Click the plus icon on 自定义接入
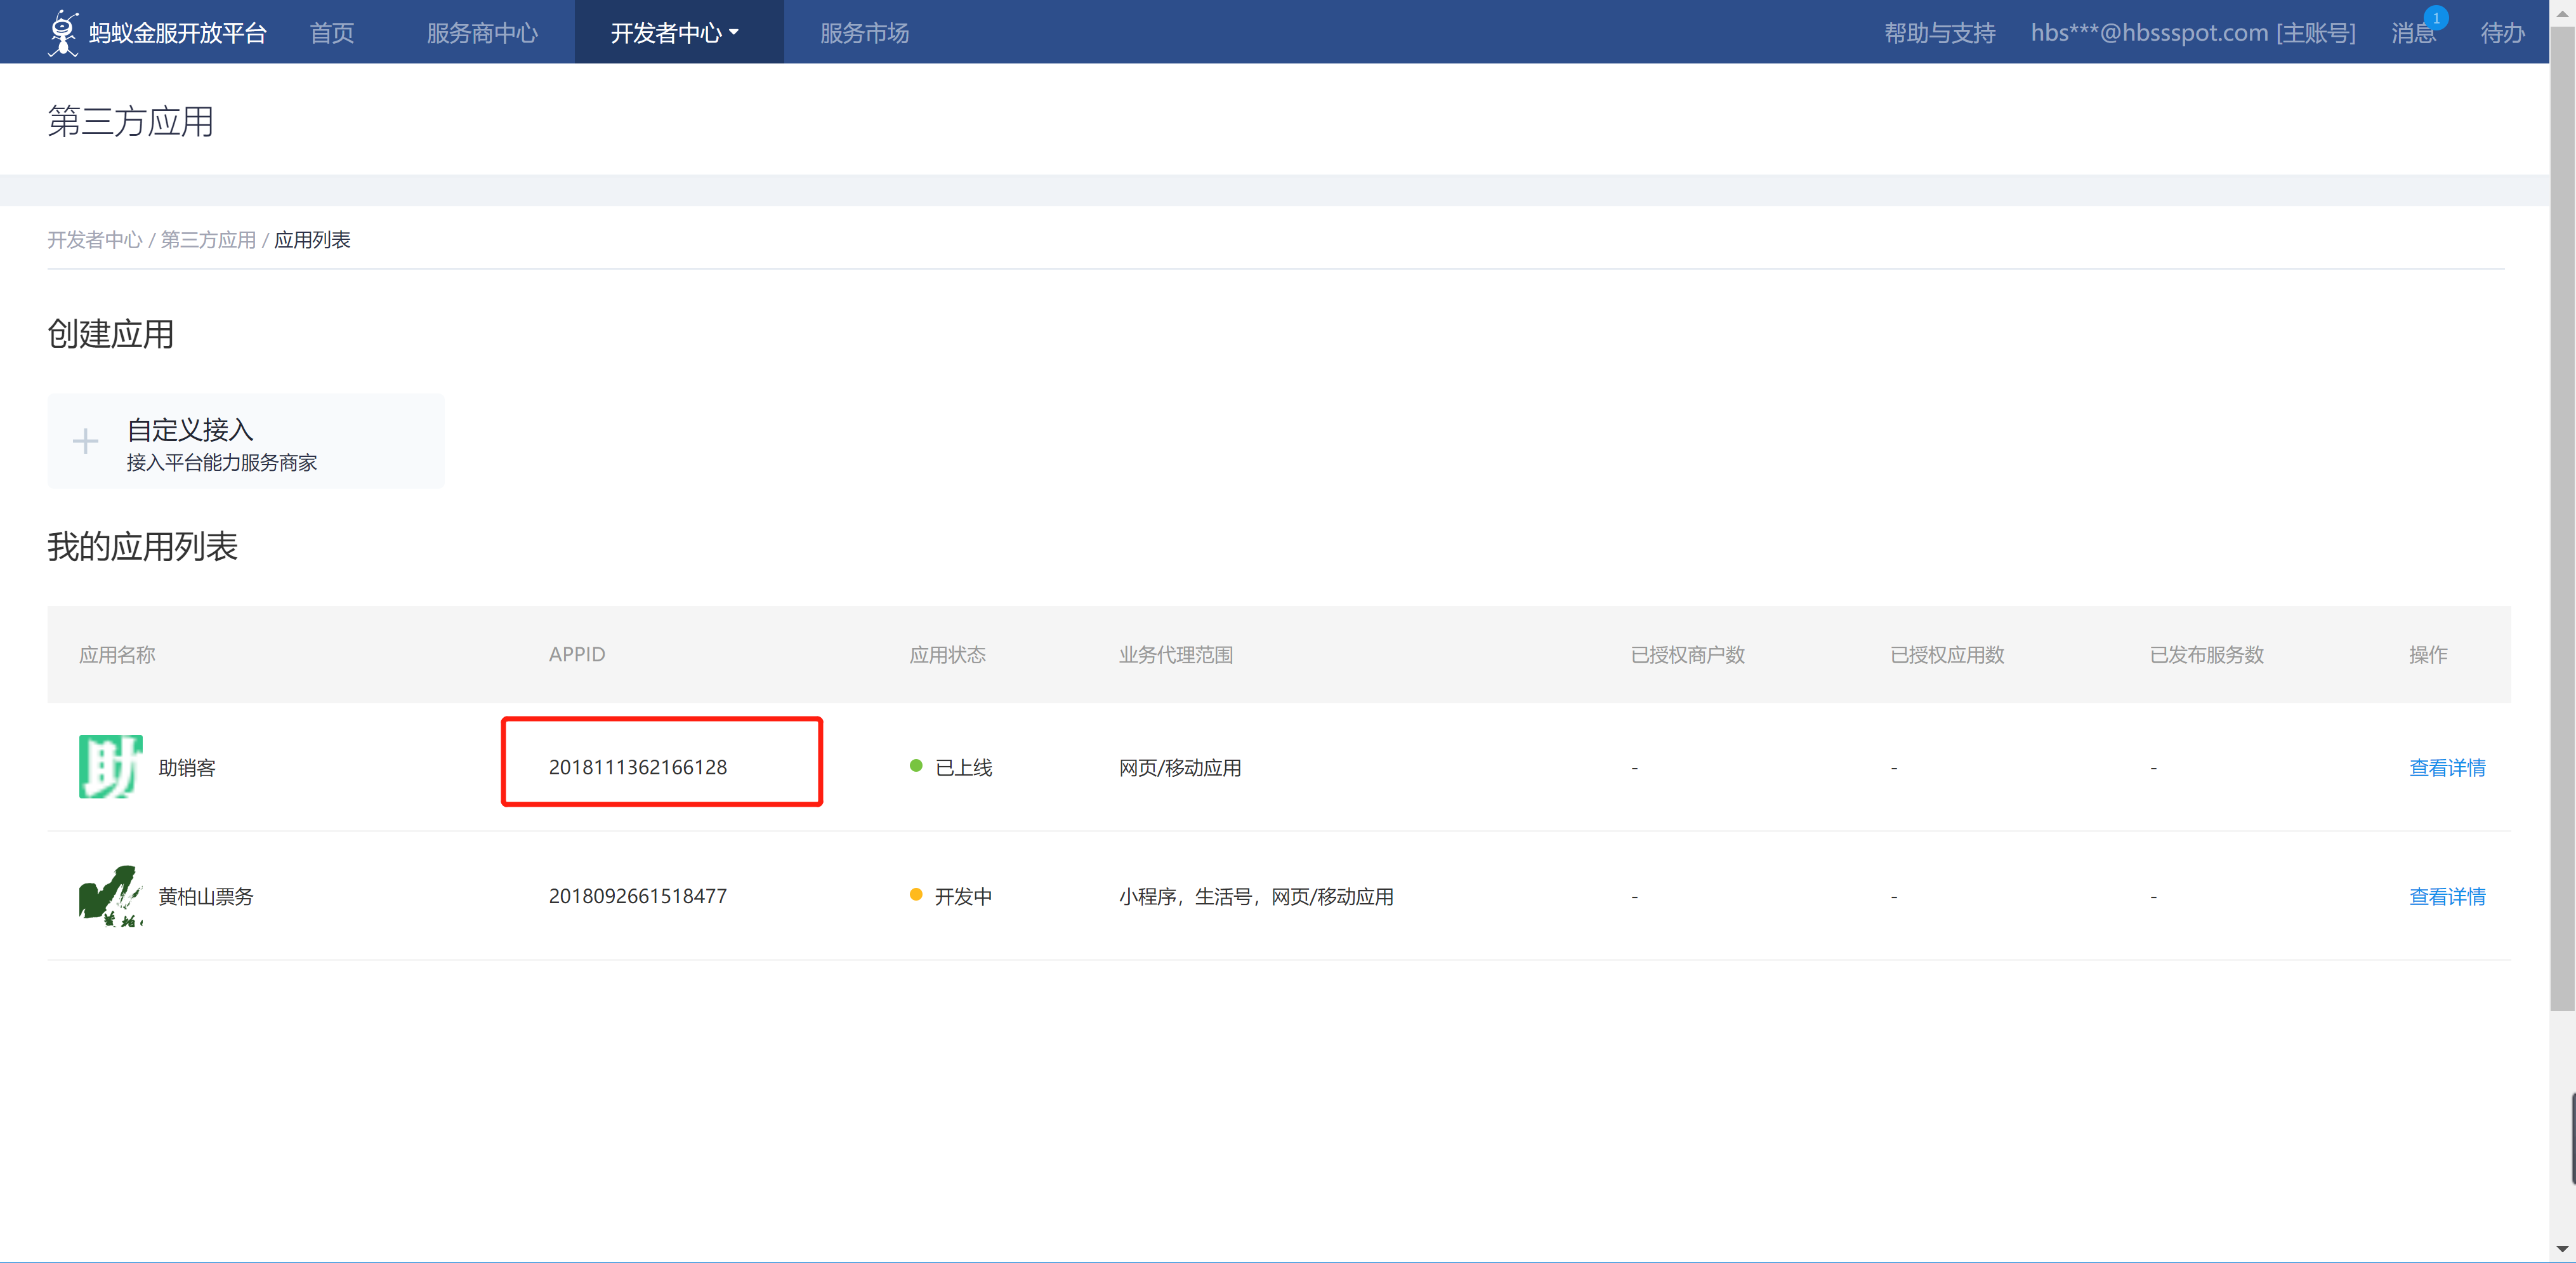Image resolution: width=2576 pixels, height=1263 pixels. tap(86, 441)
